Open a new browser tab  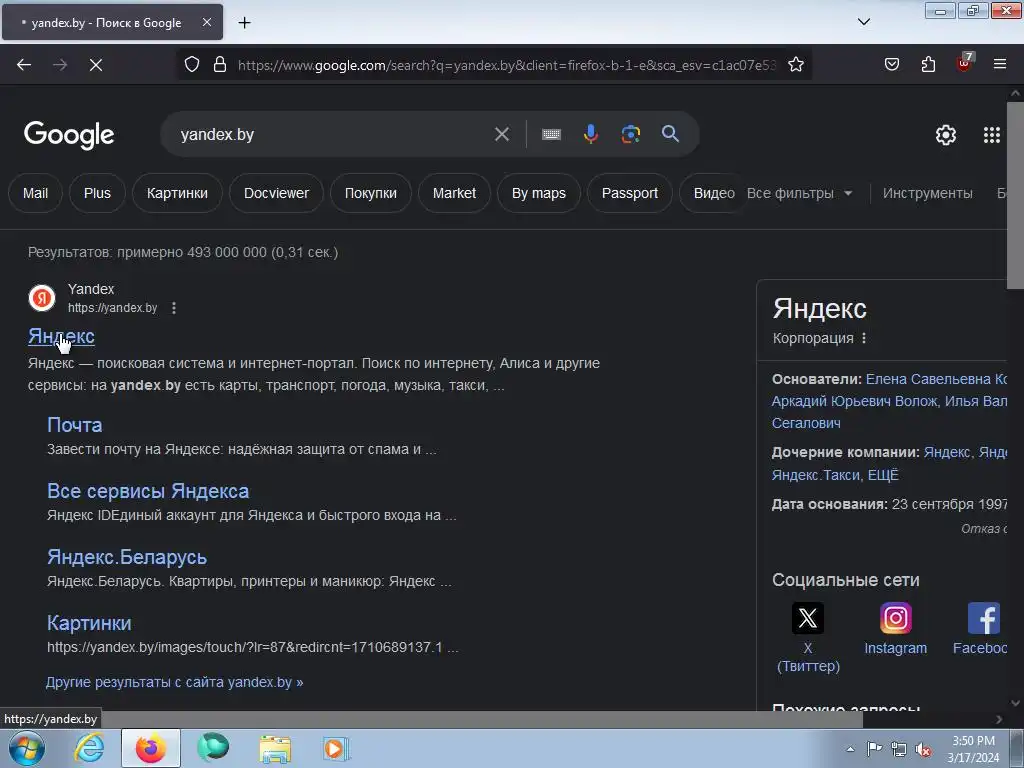coord(244,23)
